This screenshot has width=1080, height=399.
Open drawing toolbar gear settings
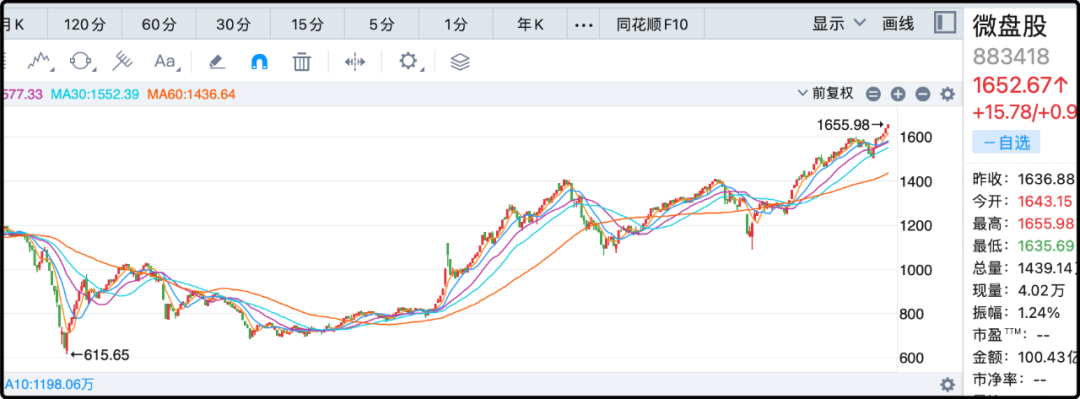[410, 61]
